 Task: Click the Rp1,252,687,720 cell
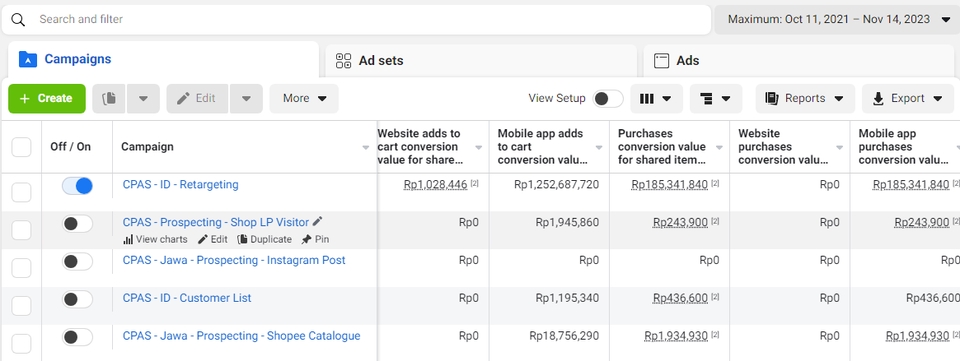[557, 184]
